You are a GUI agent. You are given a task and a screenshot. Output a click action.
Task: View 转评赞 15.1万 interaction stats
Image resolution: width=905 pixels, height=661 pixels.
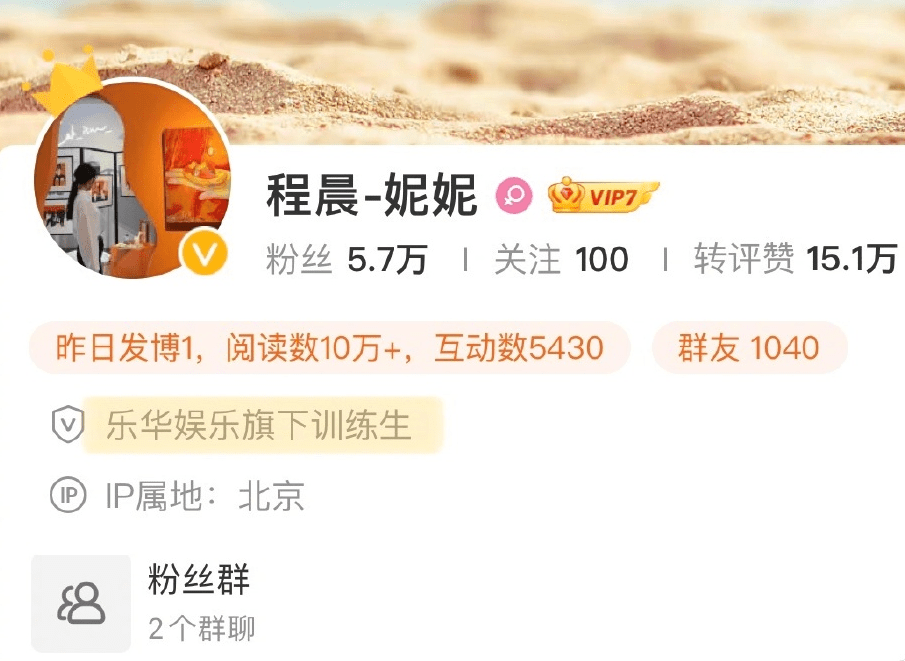[795, 258]
